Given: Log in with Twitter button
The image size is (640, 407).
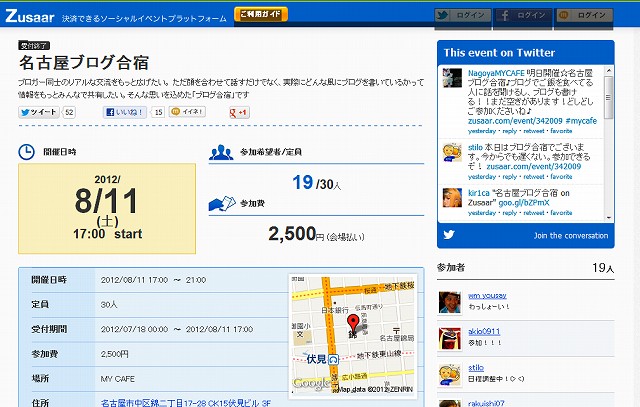Looking at the screenshot, I should coord(462,16).
